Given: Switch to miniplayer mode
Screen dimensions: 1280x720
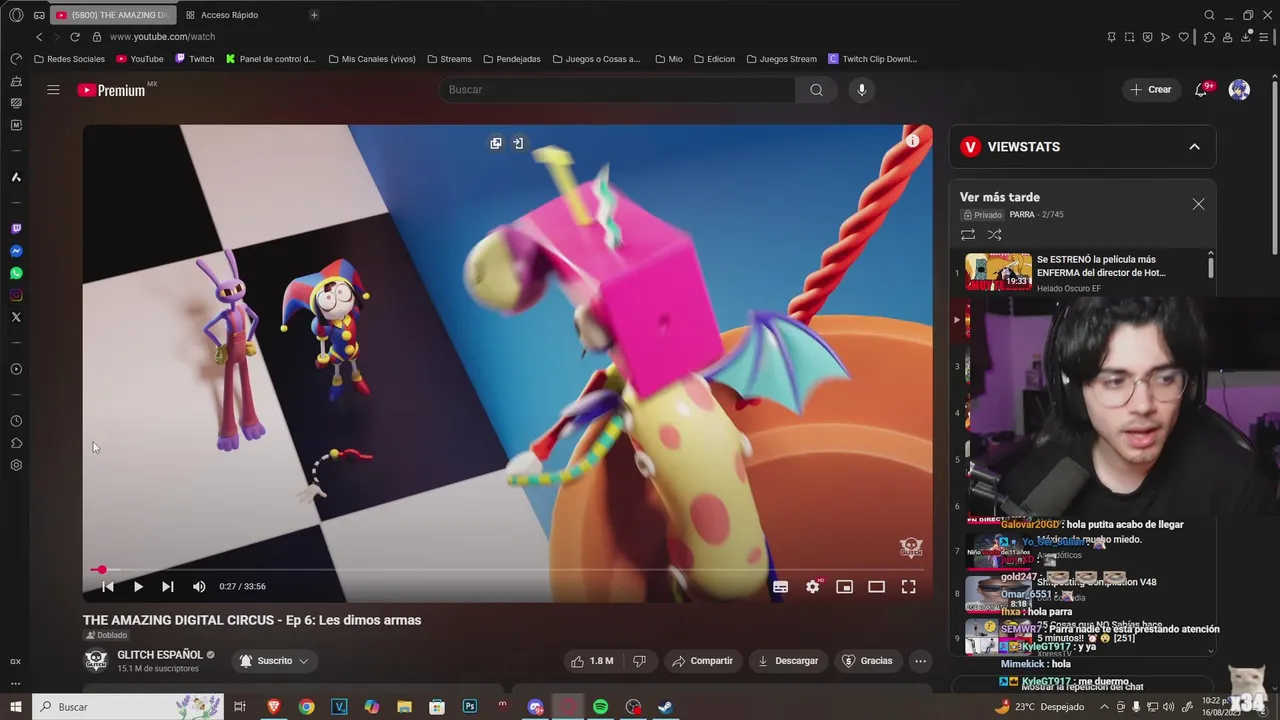Looking at the screenshot, I should click(x=844, y=587).
